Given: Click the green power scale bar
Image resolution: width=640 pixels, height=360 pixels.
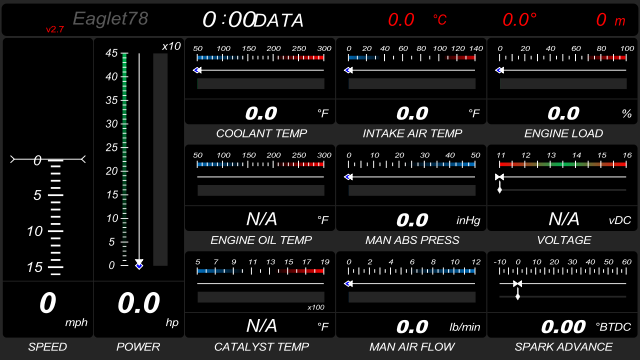Looking at the screenshot, I should click(x=124, y=159).
